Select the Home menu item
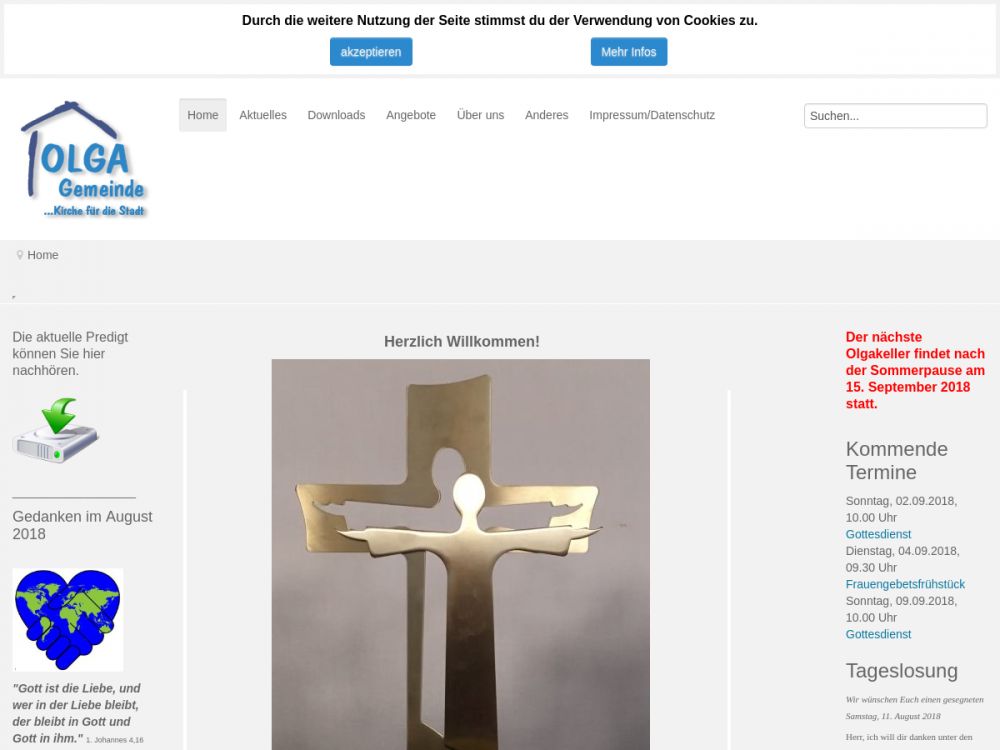The image size is (1000, 750). pos(203,115)
